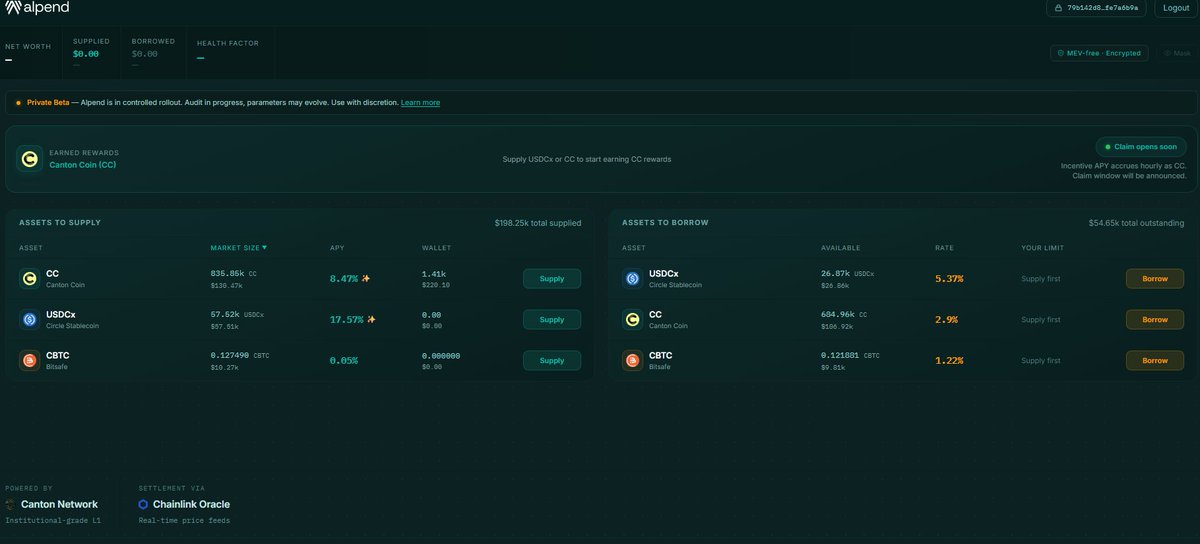Click the 5.37% borrow rate
The height and width of the screenshot is (544, 1200).
tap(949, 278)
